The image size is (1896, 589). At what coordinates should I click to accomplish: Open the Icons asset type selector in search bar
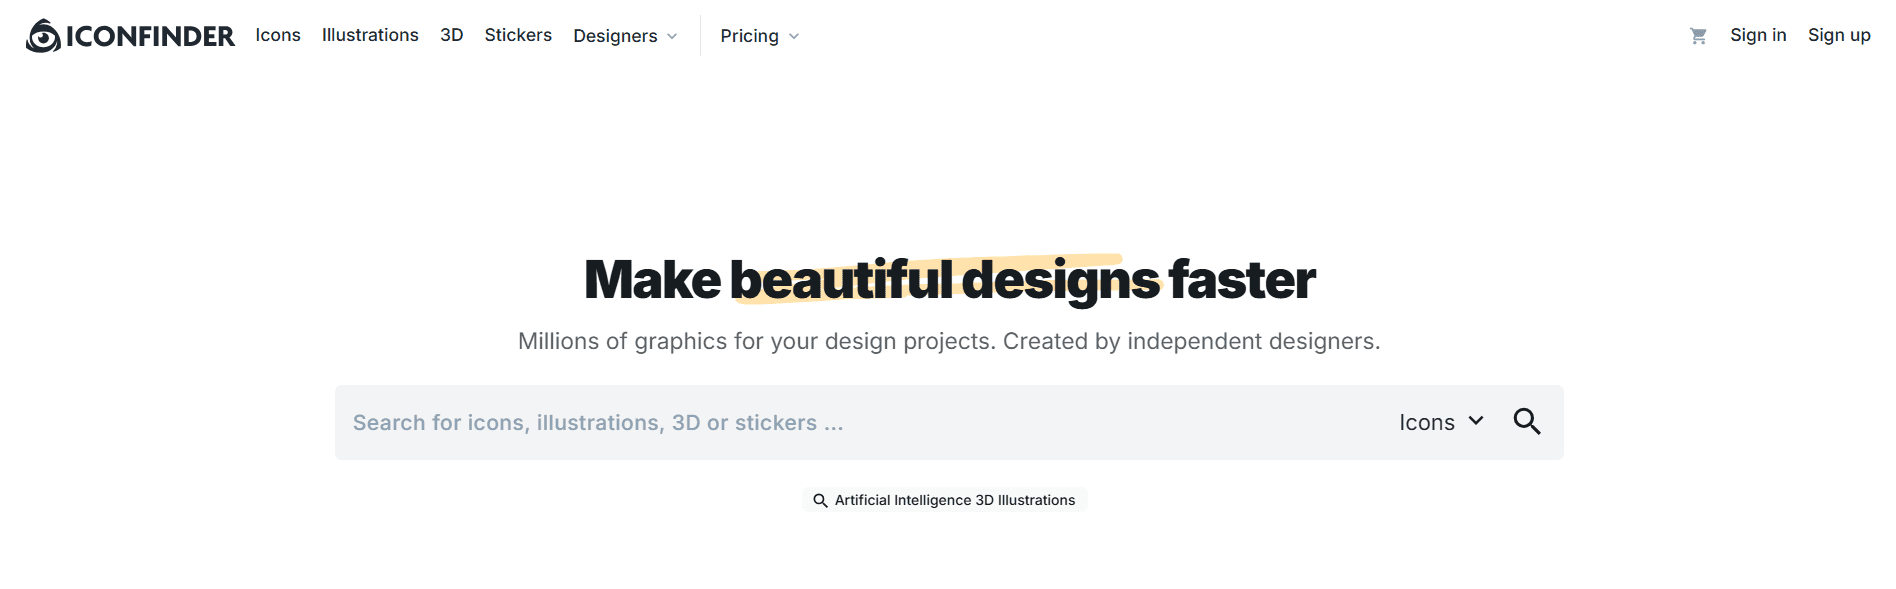point(1427,423)
